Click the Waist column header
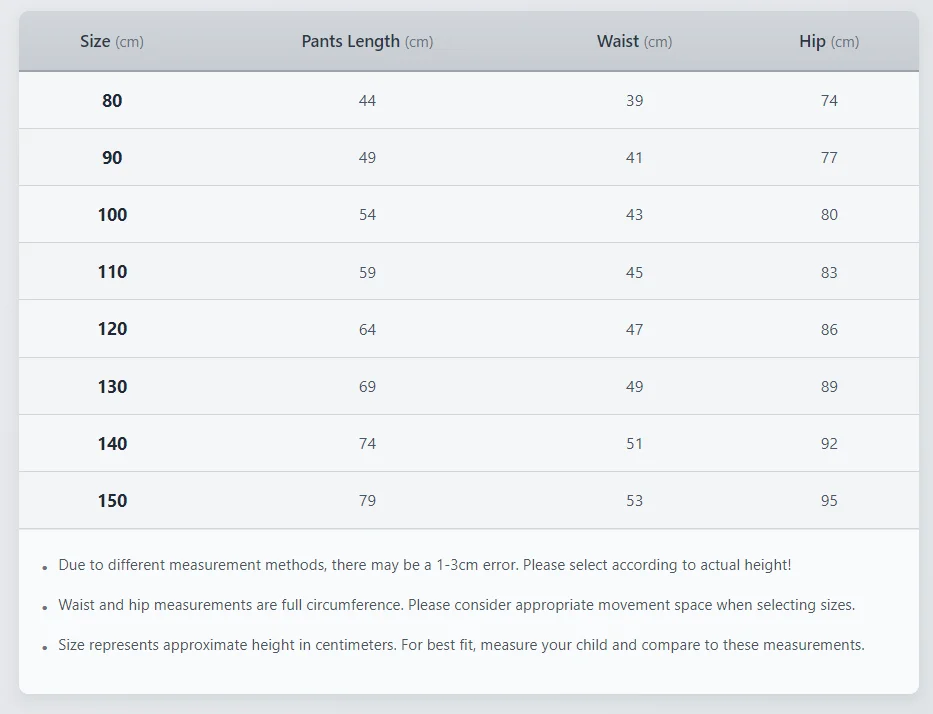The height and width of the screenshot is (714, 933). [634, 42]
